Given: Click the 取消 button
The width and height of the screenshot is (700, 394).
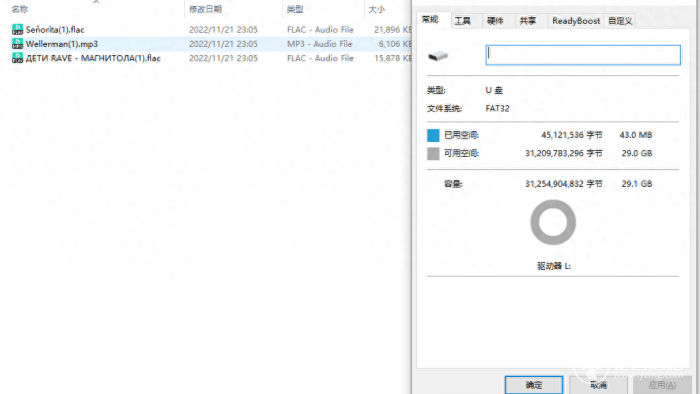Looking at the screenshot, I should 598,385.
